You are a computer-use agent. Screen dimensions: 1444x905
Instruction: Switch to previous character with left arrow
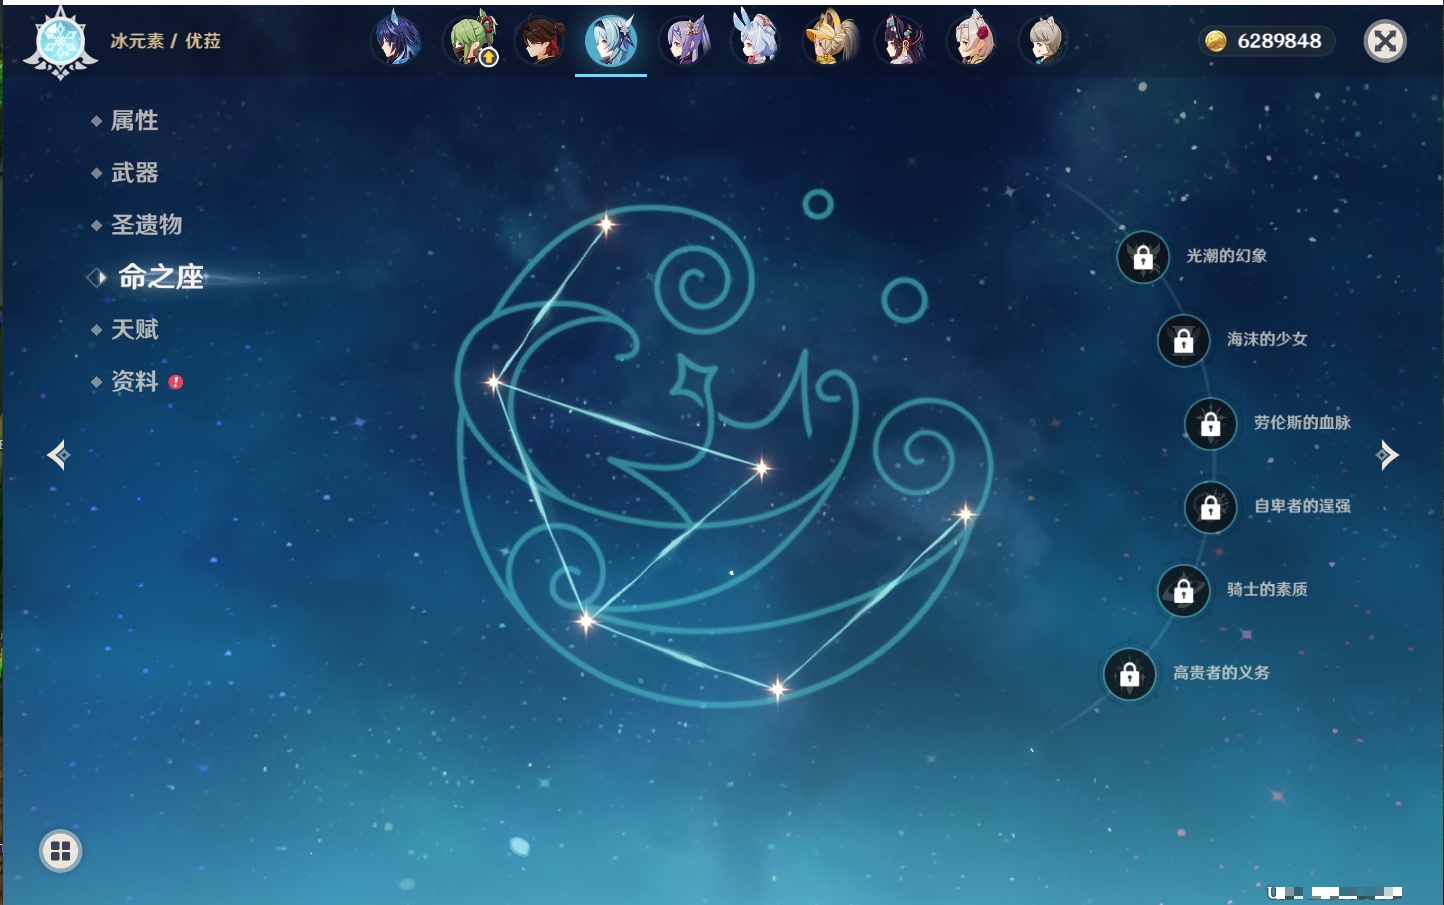point(58,455)
